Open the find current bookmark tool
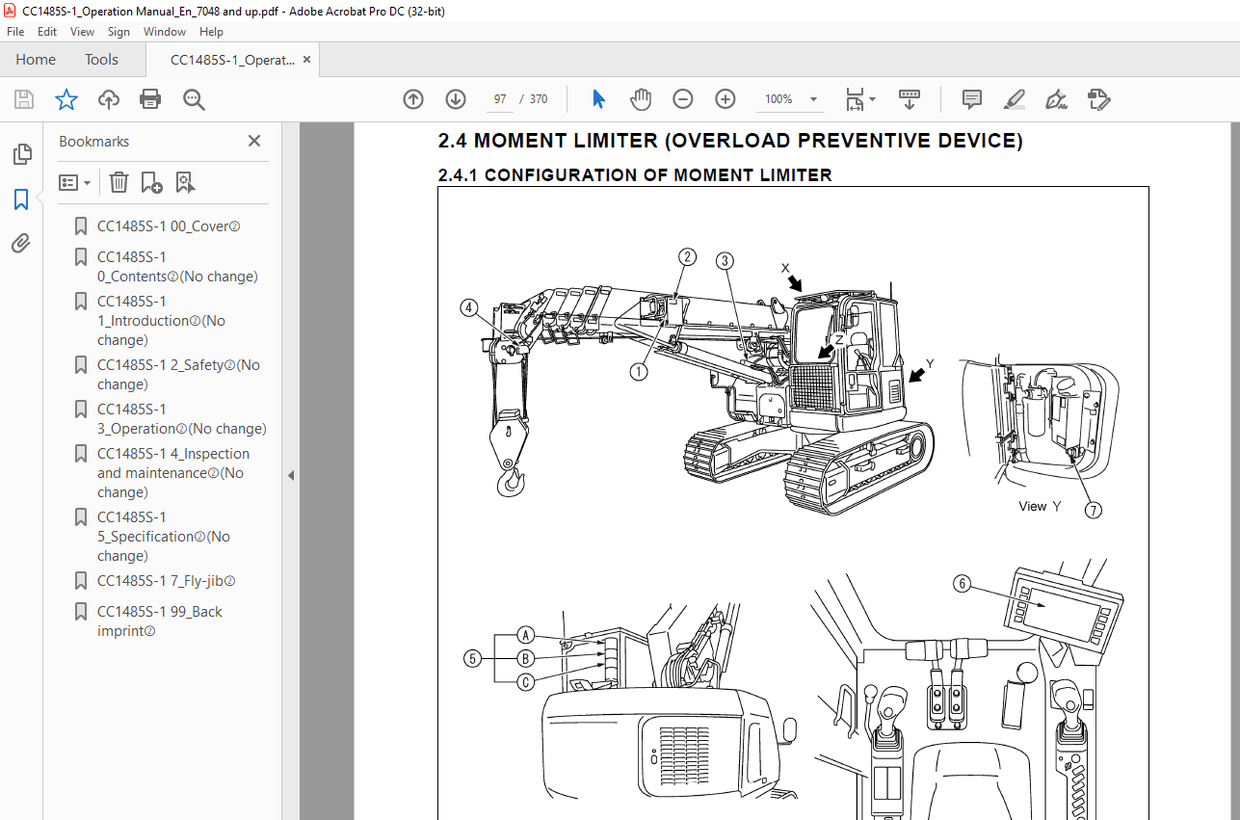This screenshot has width=1240, height=820. (x=185, y=182)
